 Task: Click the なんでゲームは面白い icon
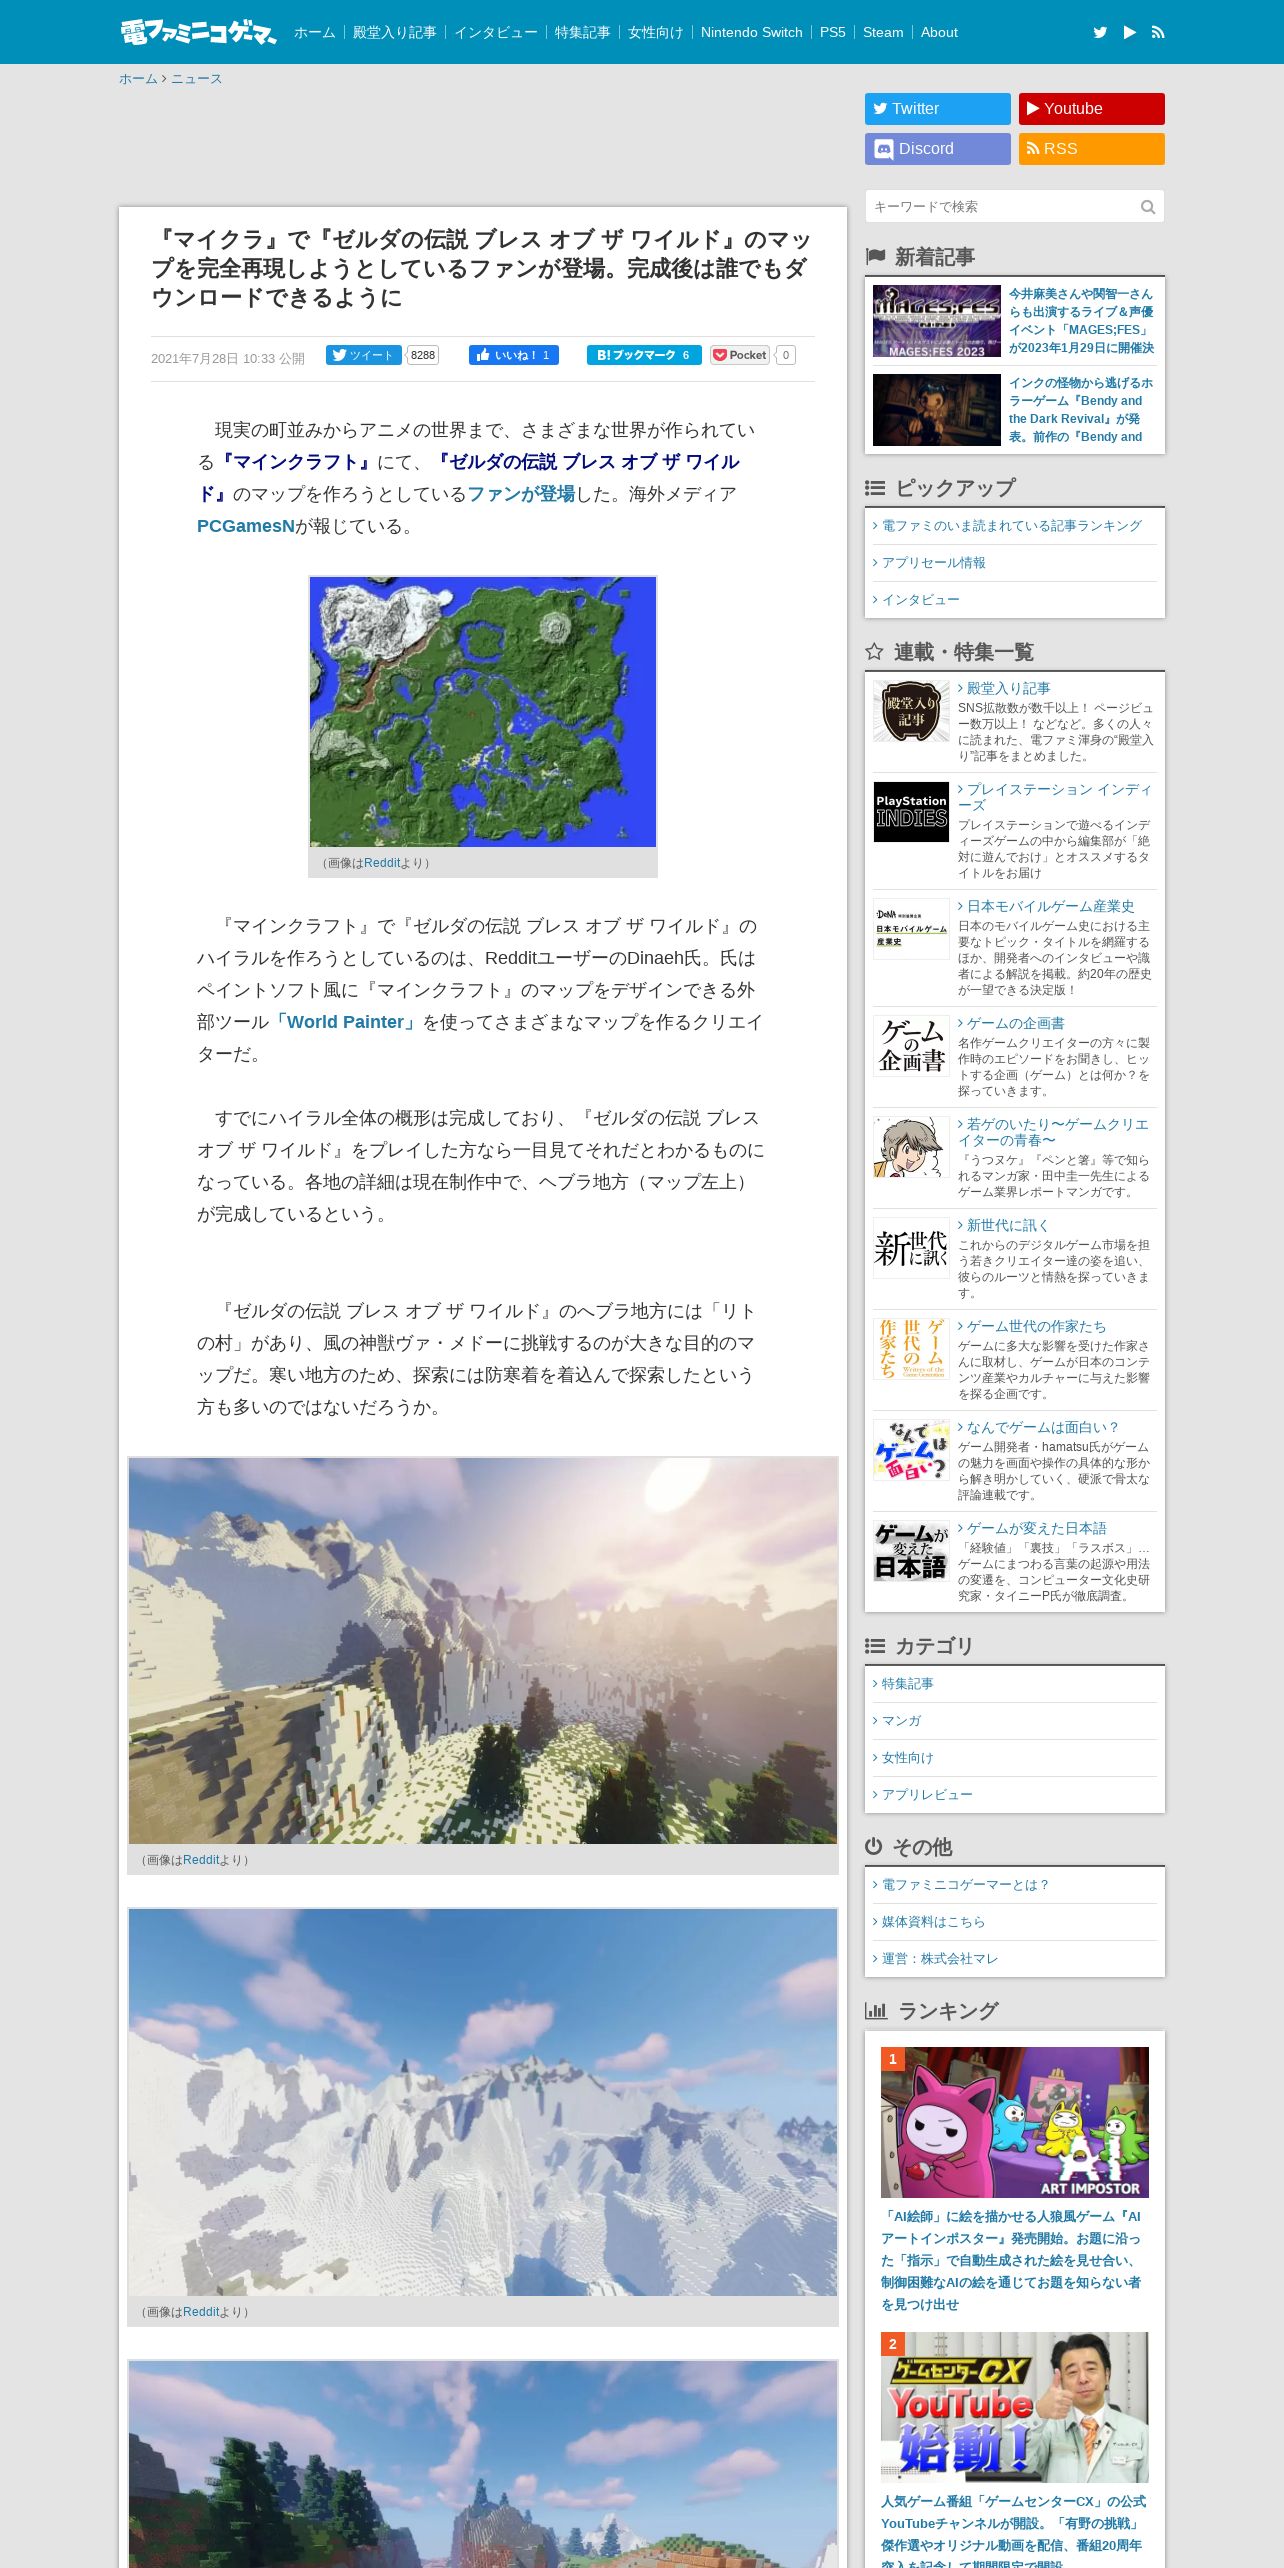coord(911,1450)
